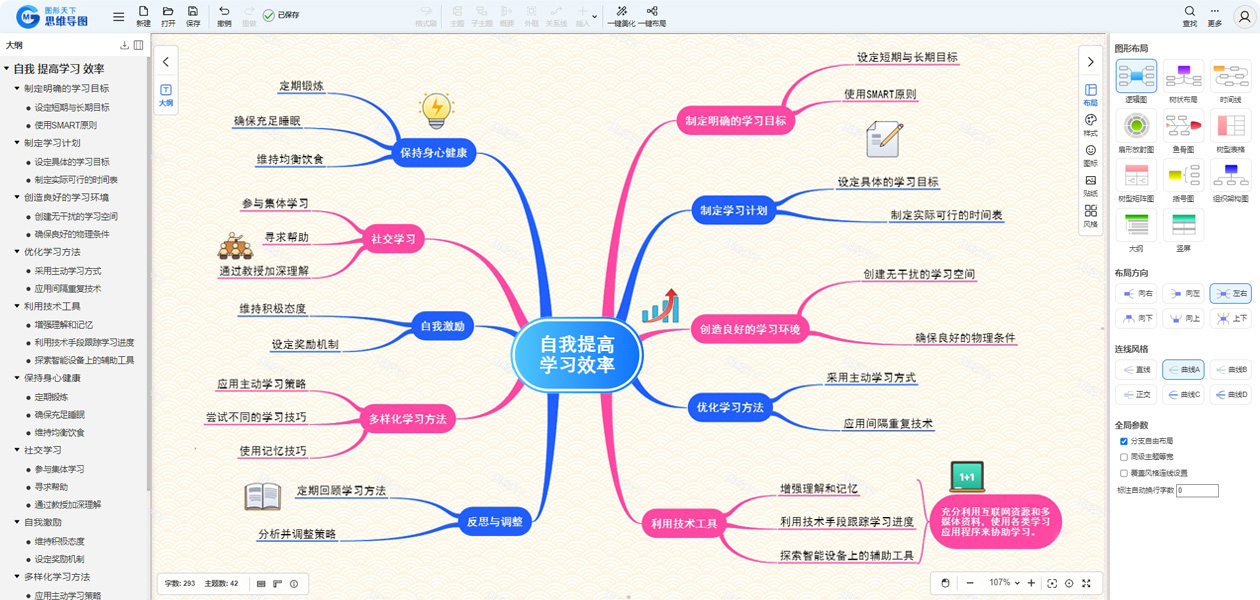Viewport: 1260px width, 600px height.
Task: Click the 查找 search icon
Action: (x=1190, y=15)
